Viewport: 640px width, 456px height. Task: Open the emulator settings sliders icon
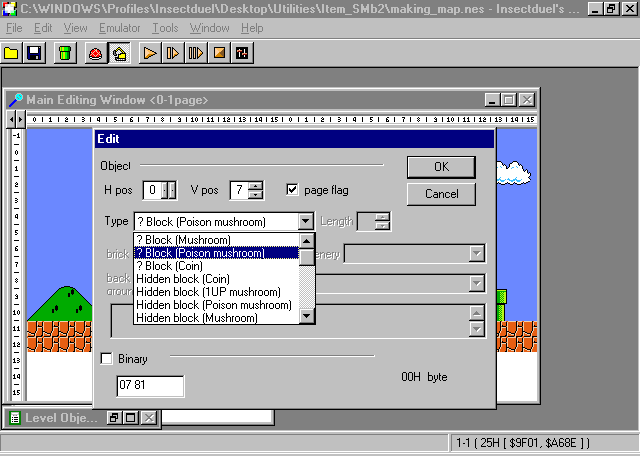click(x=241, y=52)
